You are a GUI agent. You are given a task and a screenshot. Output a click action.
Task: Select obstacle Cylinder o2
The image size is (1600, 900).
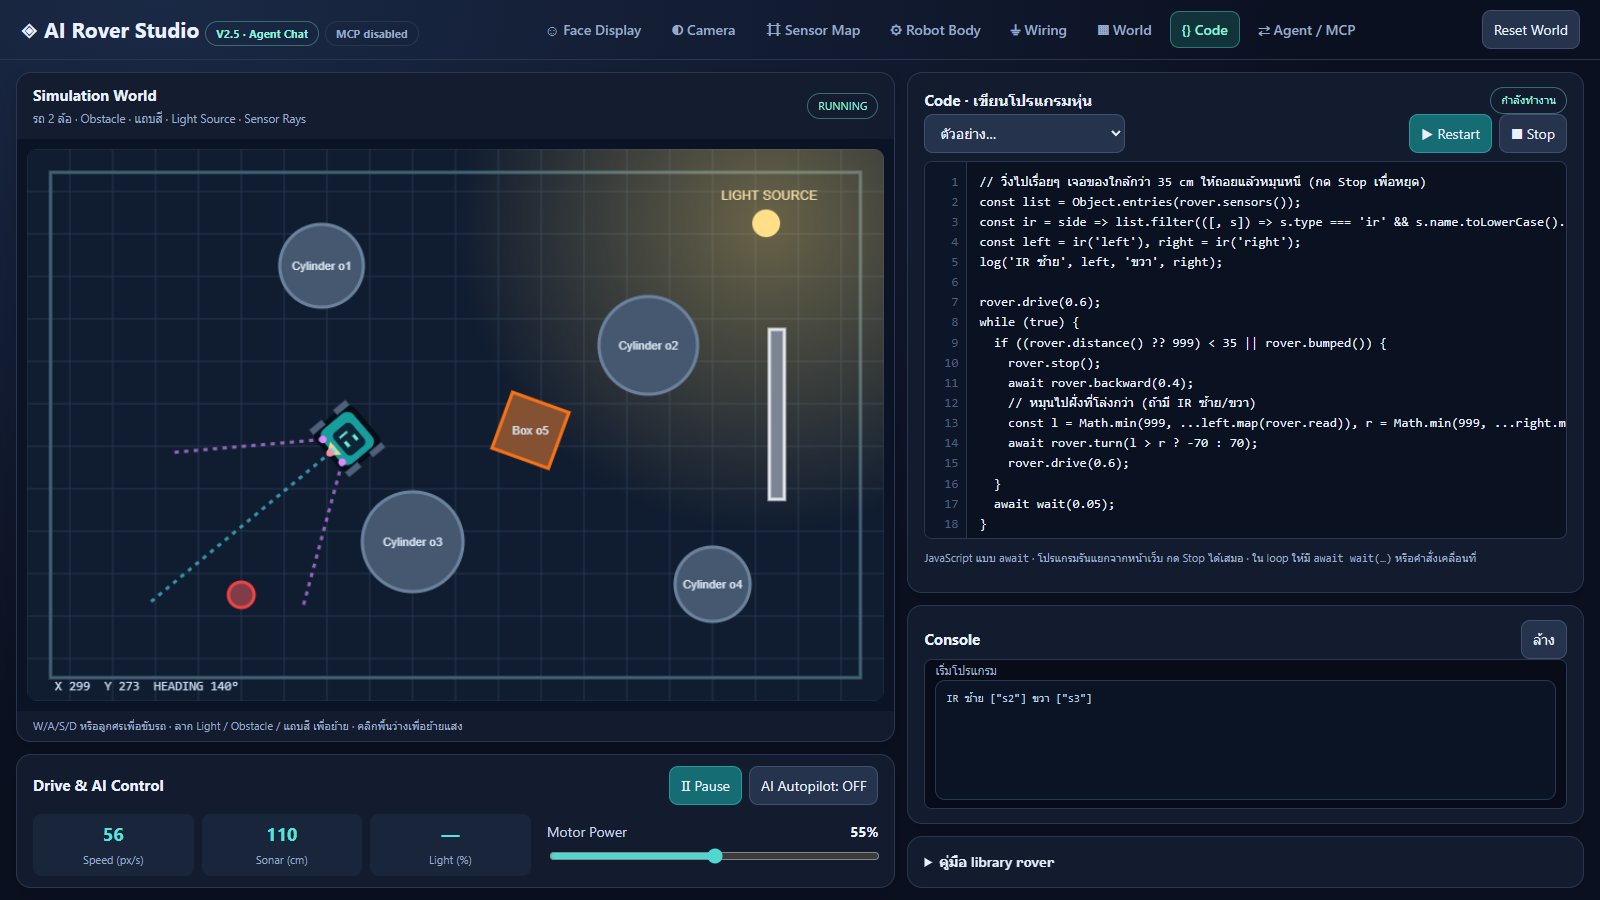click(x=648, y=345)
